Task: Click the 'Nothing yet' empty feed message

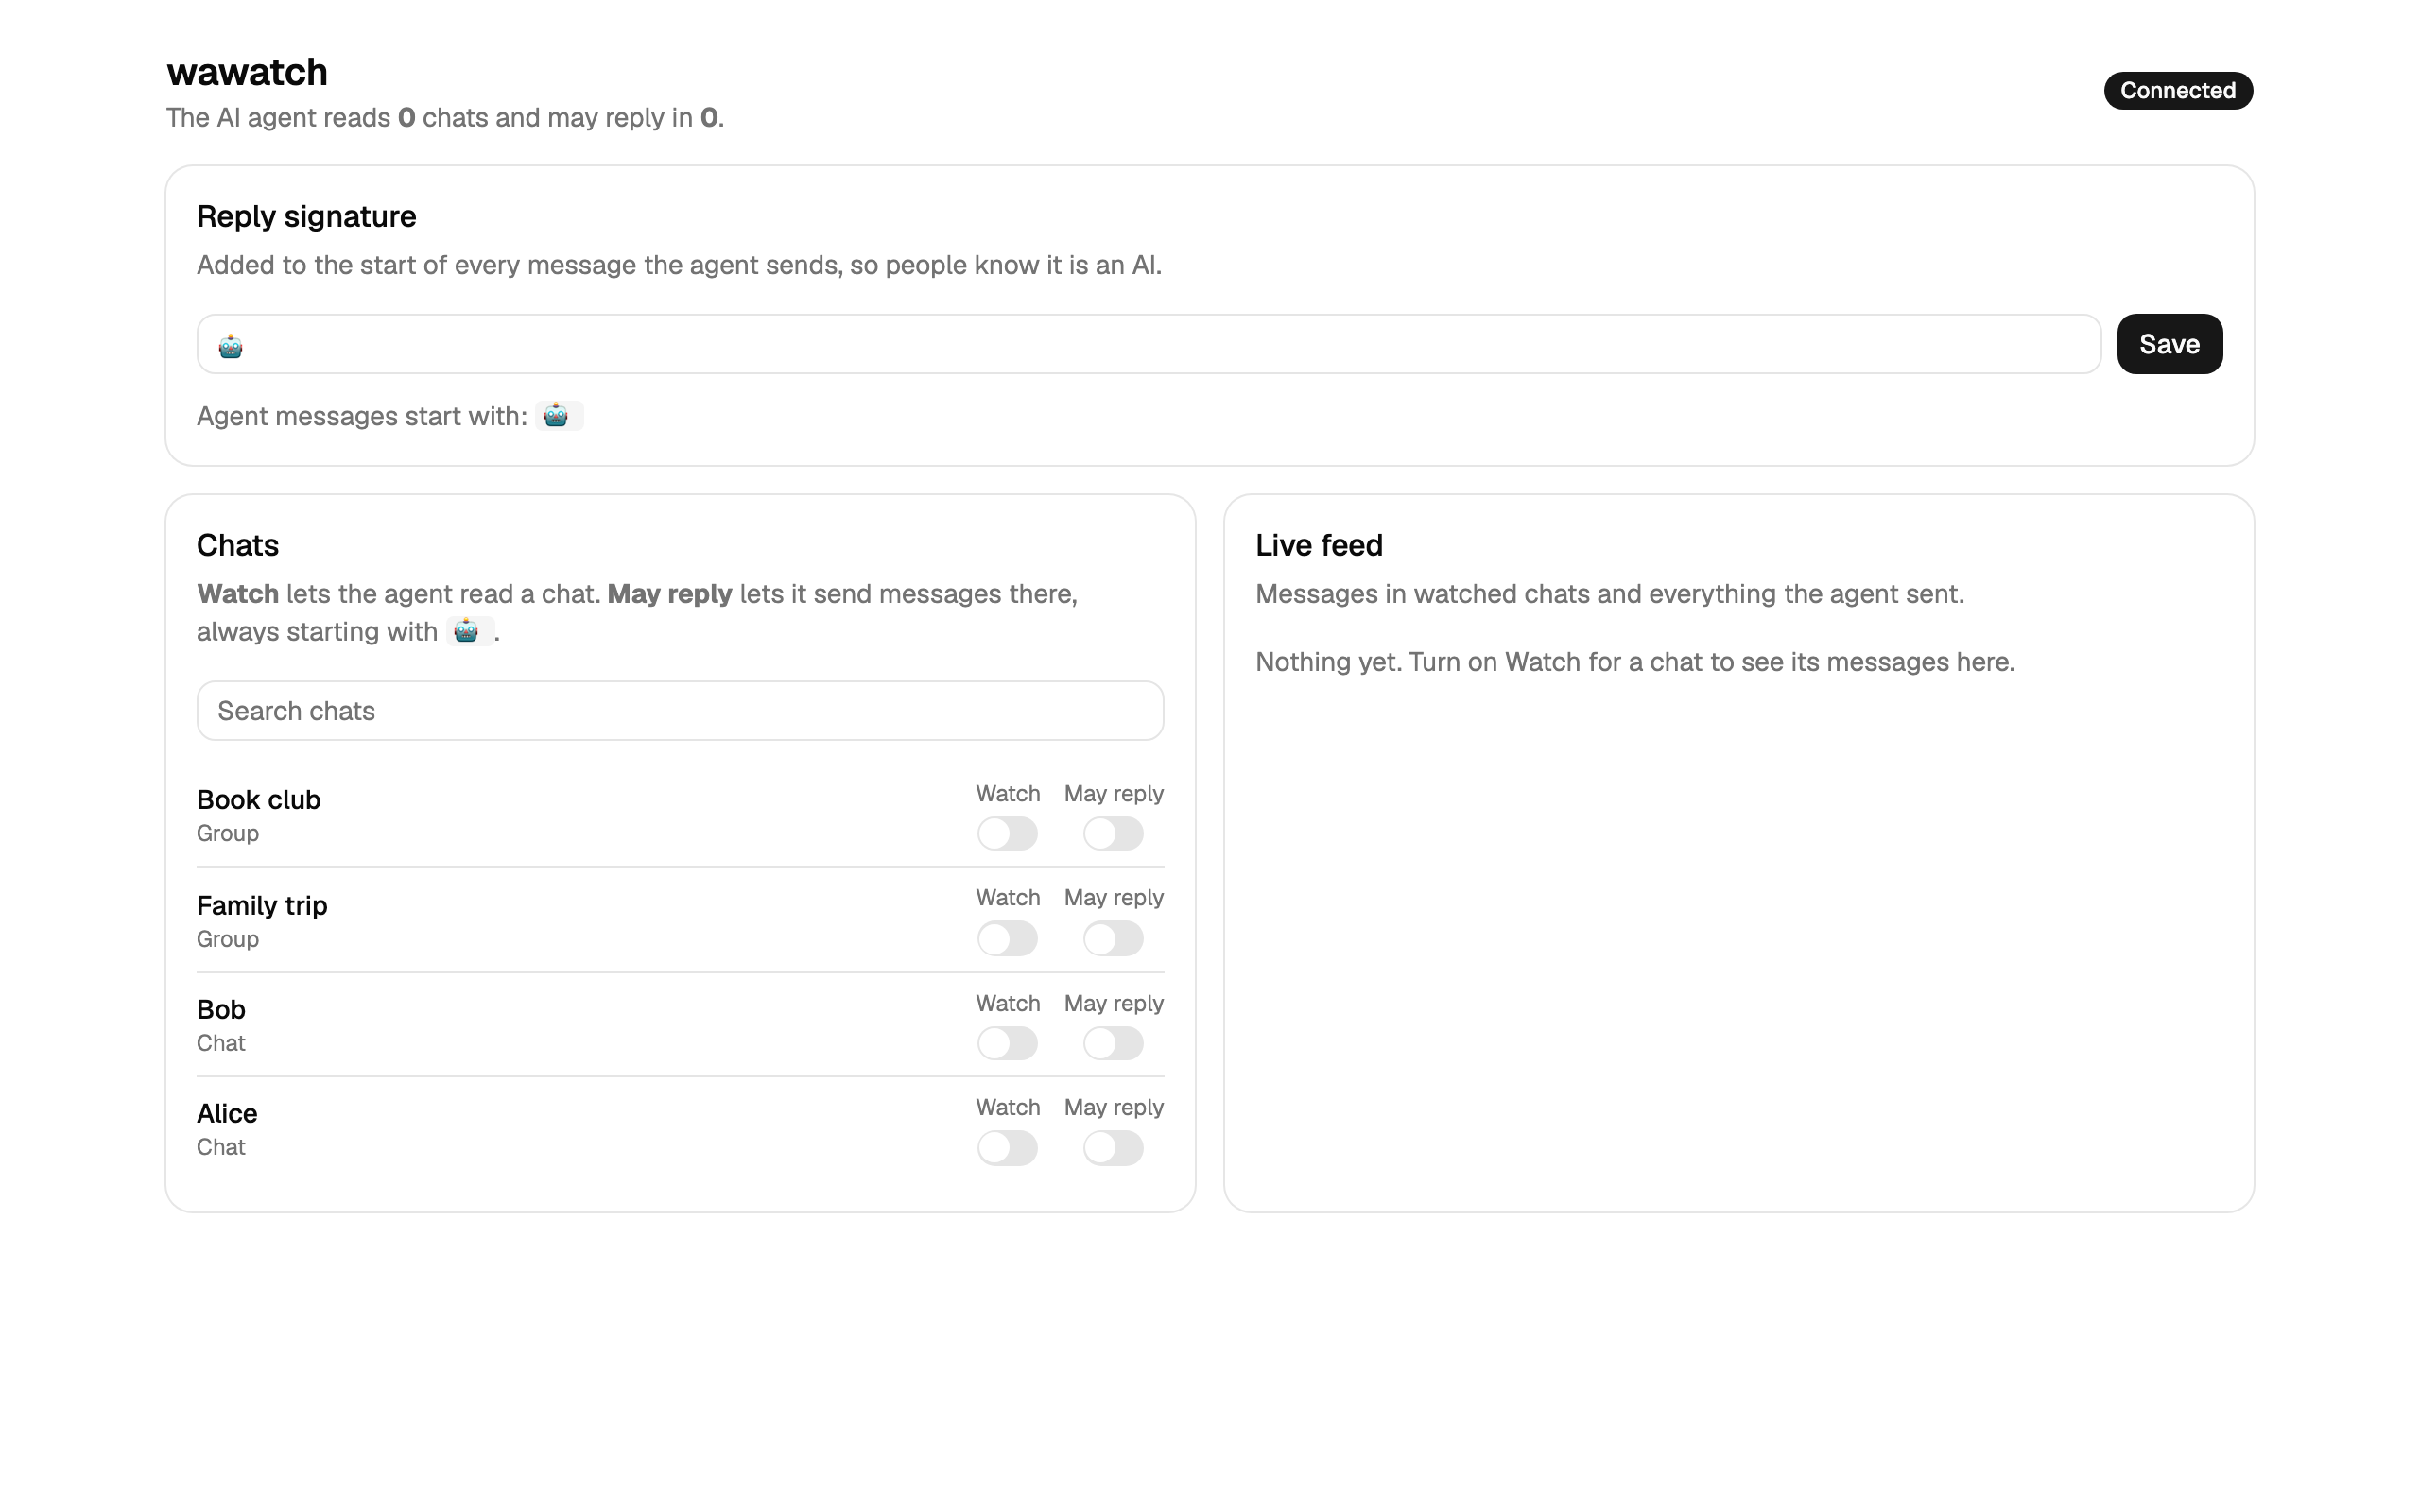Action: tap(1635, 662)
